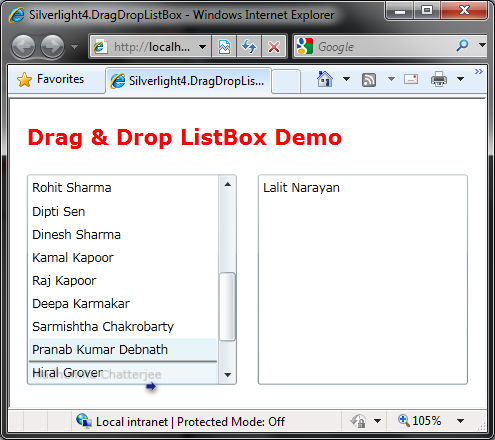
Task: Toggle the Compatibility View icon
Action: [x=224, y=47]
